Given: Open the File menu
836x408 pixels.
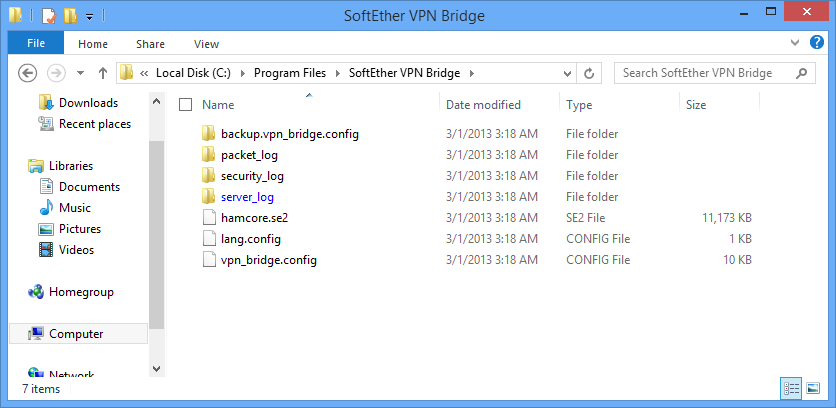Looking at the screenshot, I should [x=36, y=44].
